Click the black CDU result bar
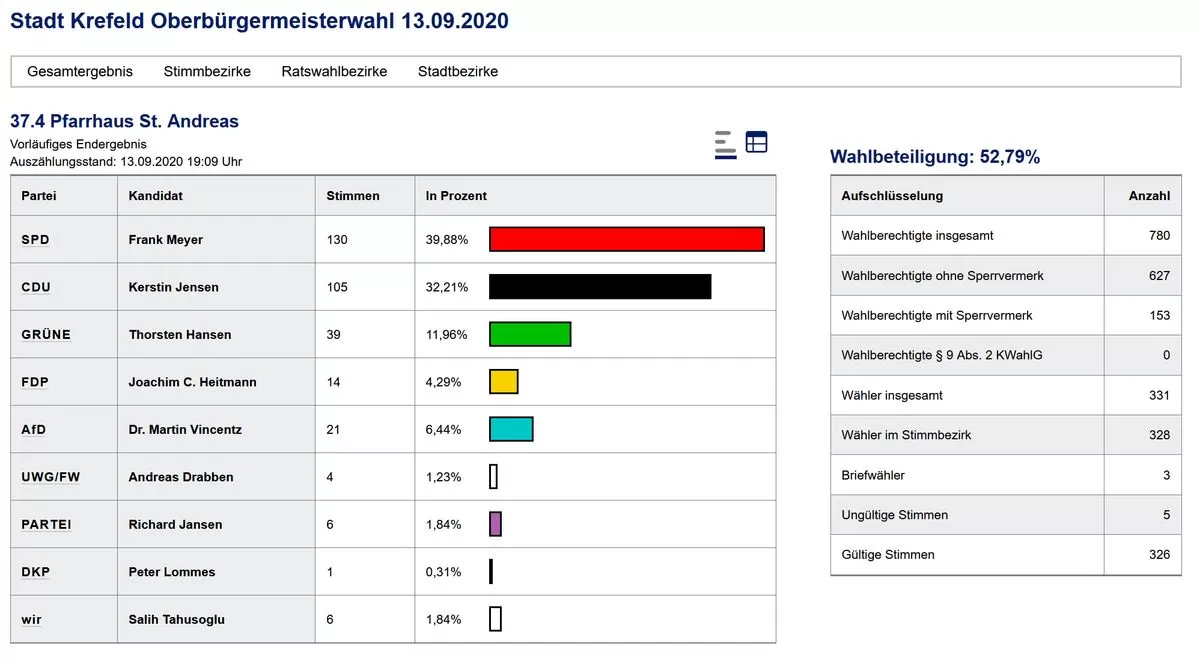 click(600, 287)
